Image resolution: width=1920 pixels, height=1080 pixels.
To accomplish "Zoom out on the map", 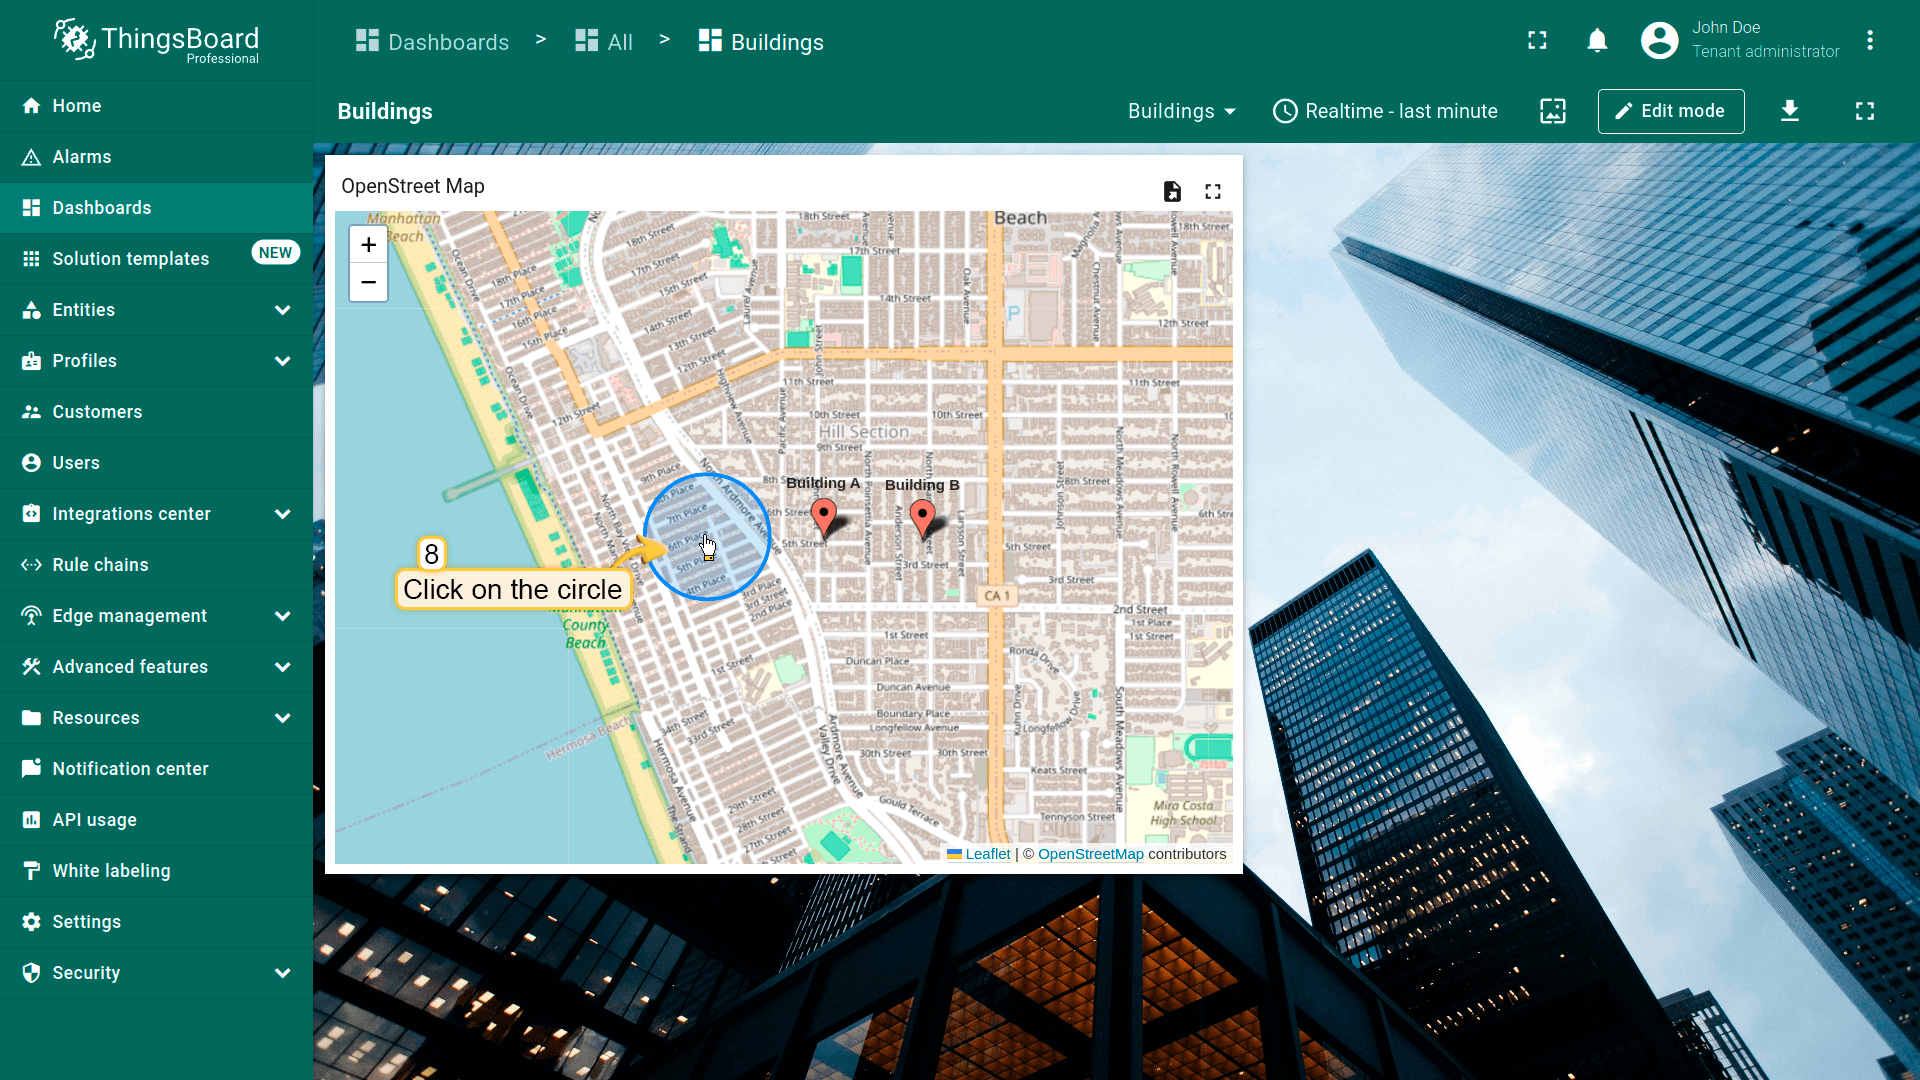I will point(368,283).
